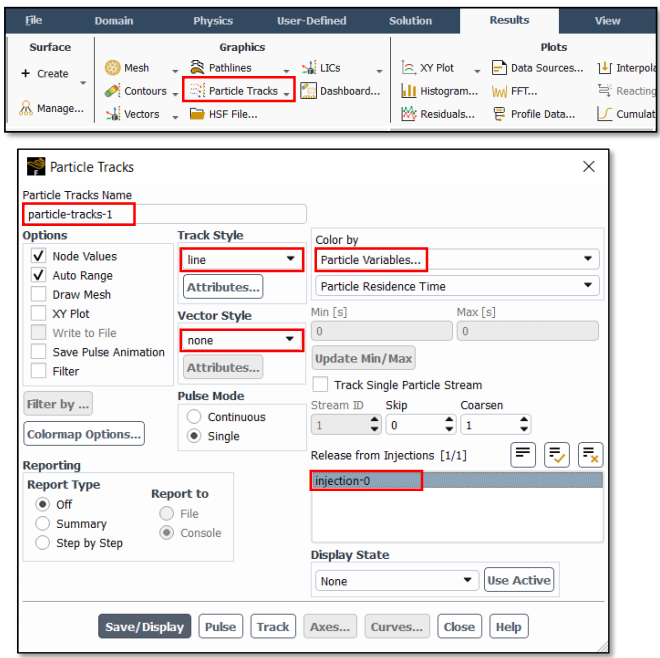Open the FFT plot tool

click(x=514, y=91)
